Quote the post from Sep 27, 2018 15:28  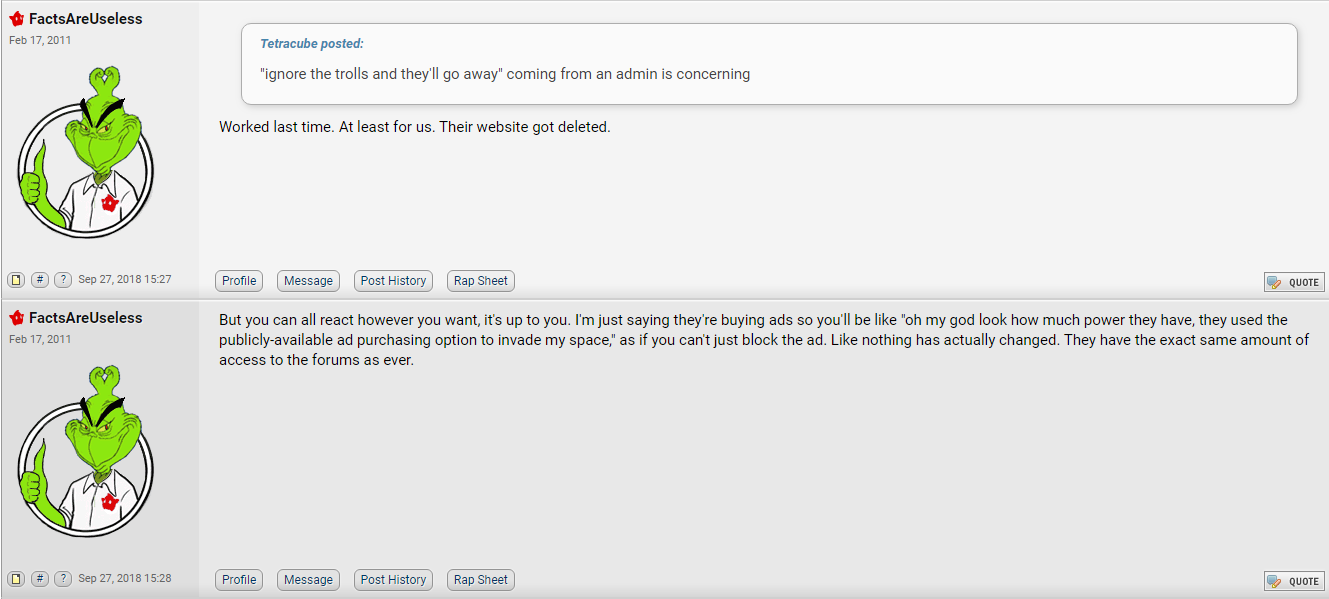(1294, 581)
